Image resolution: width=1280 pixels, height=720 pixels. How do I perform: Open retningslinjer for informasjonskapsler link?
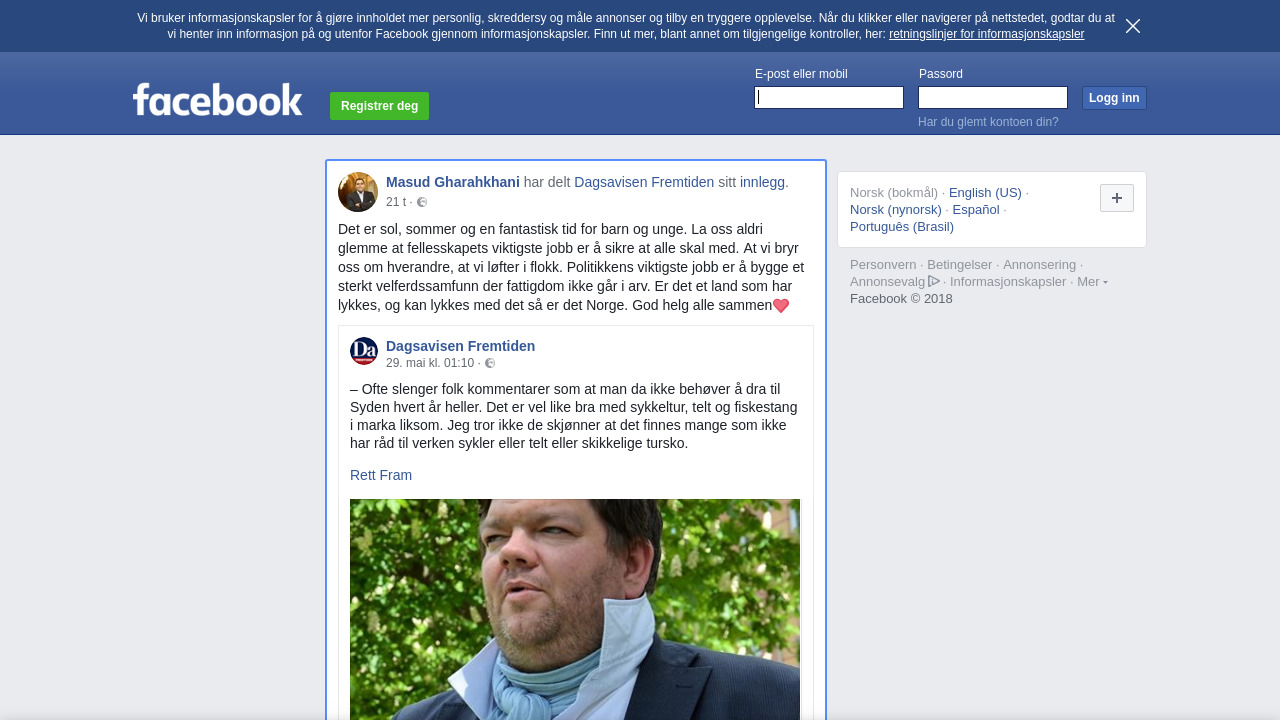point(986,34)
